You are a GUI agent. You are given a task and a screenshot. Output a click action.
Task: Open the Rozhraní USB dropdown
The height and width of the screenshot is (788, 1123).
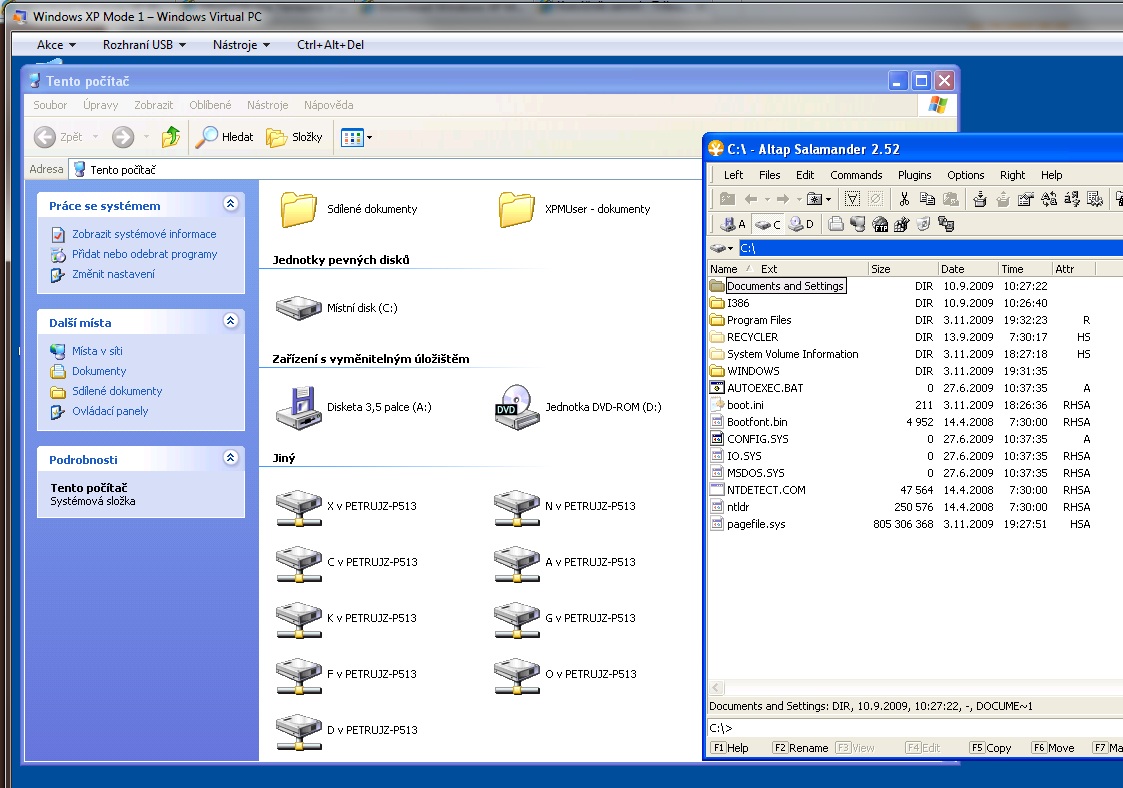(145, 44)
